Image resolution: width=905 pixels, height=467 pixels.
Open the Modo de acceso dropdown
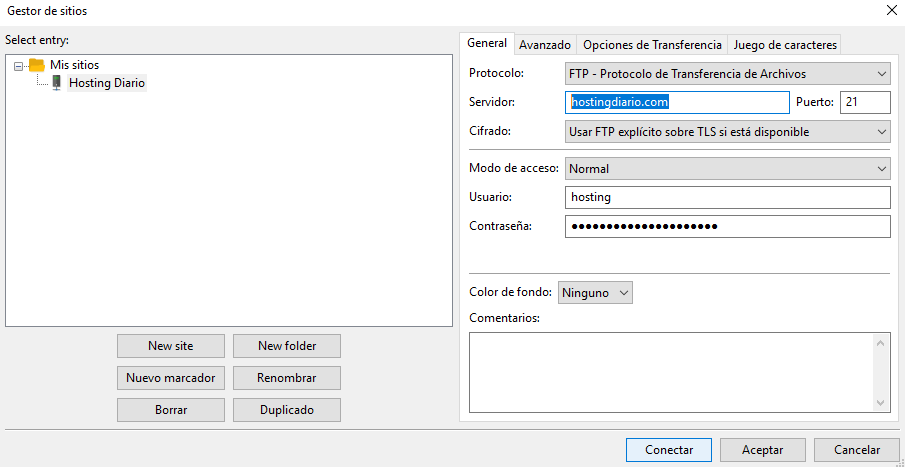727,169
